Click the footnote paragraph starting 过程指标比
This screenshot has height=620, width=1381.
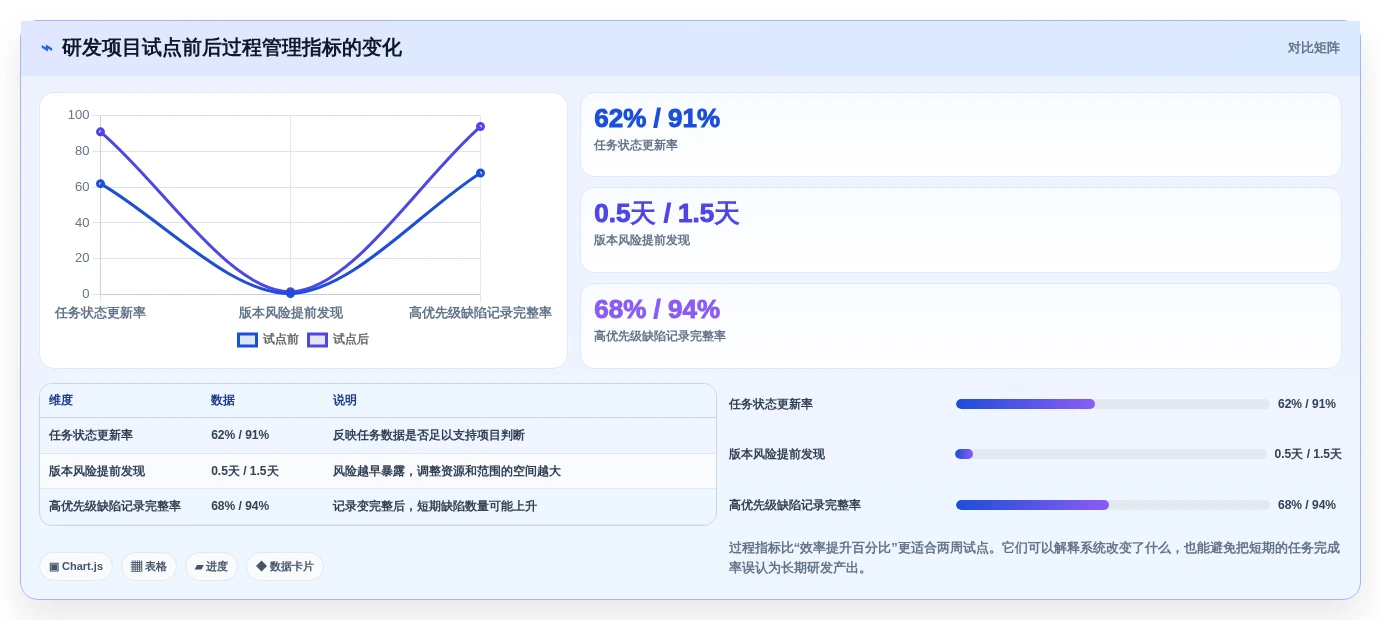[1034, 558]
